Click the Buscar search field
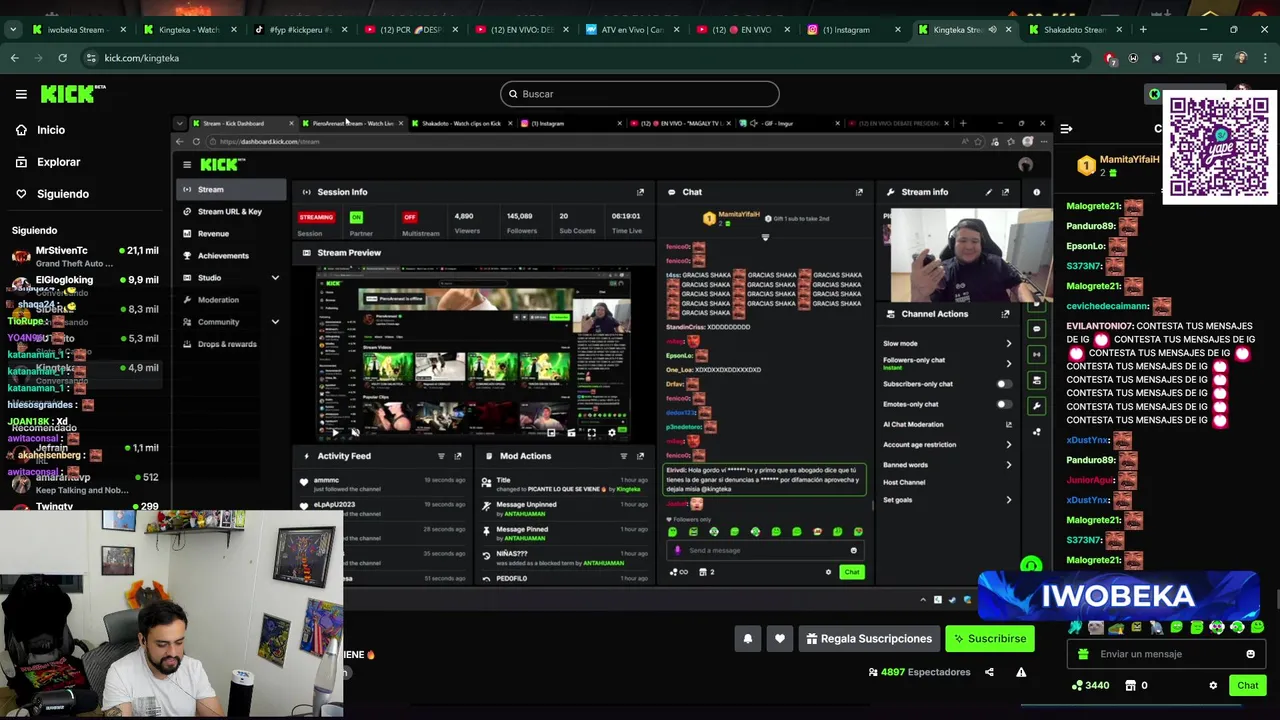 coord(640,94)
